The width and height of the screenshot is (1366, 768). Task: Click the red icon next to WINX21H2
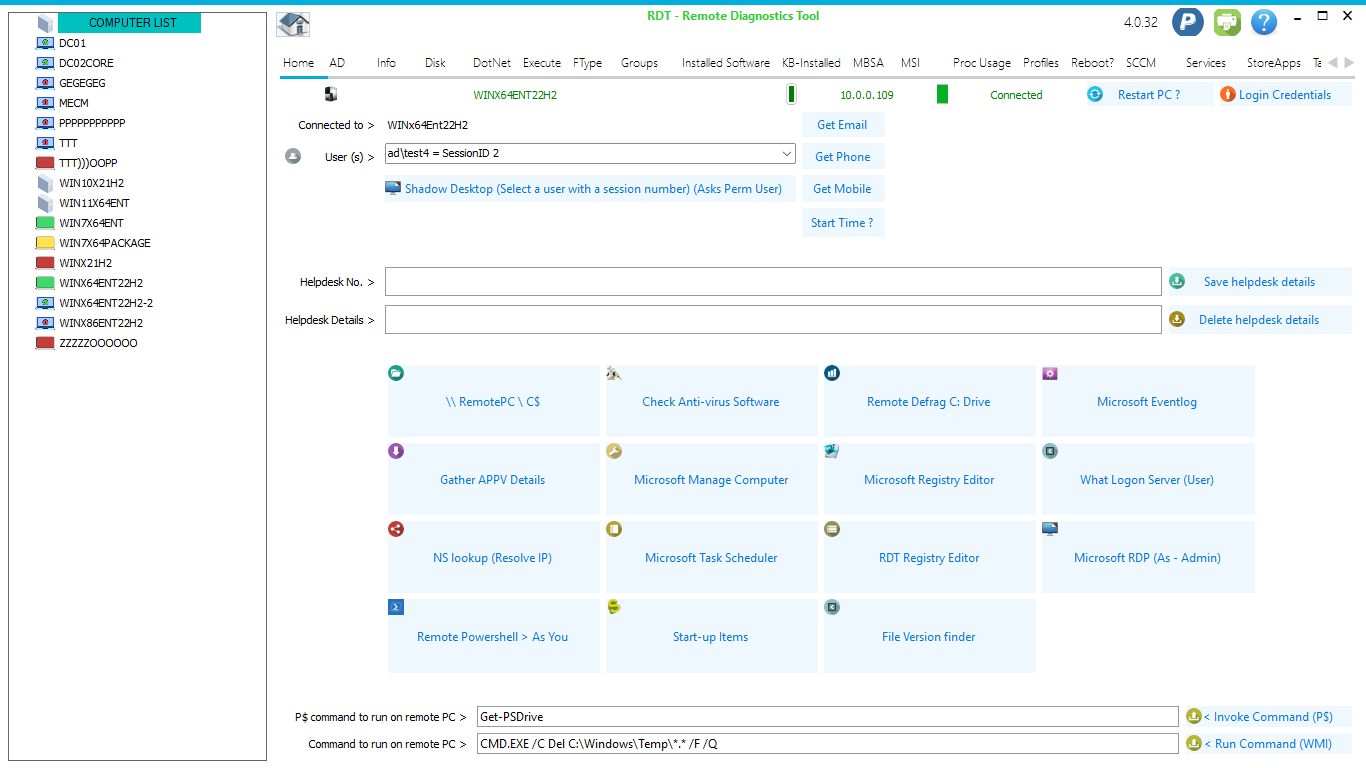pyautogui.click(x=45, y=263)
